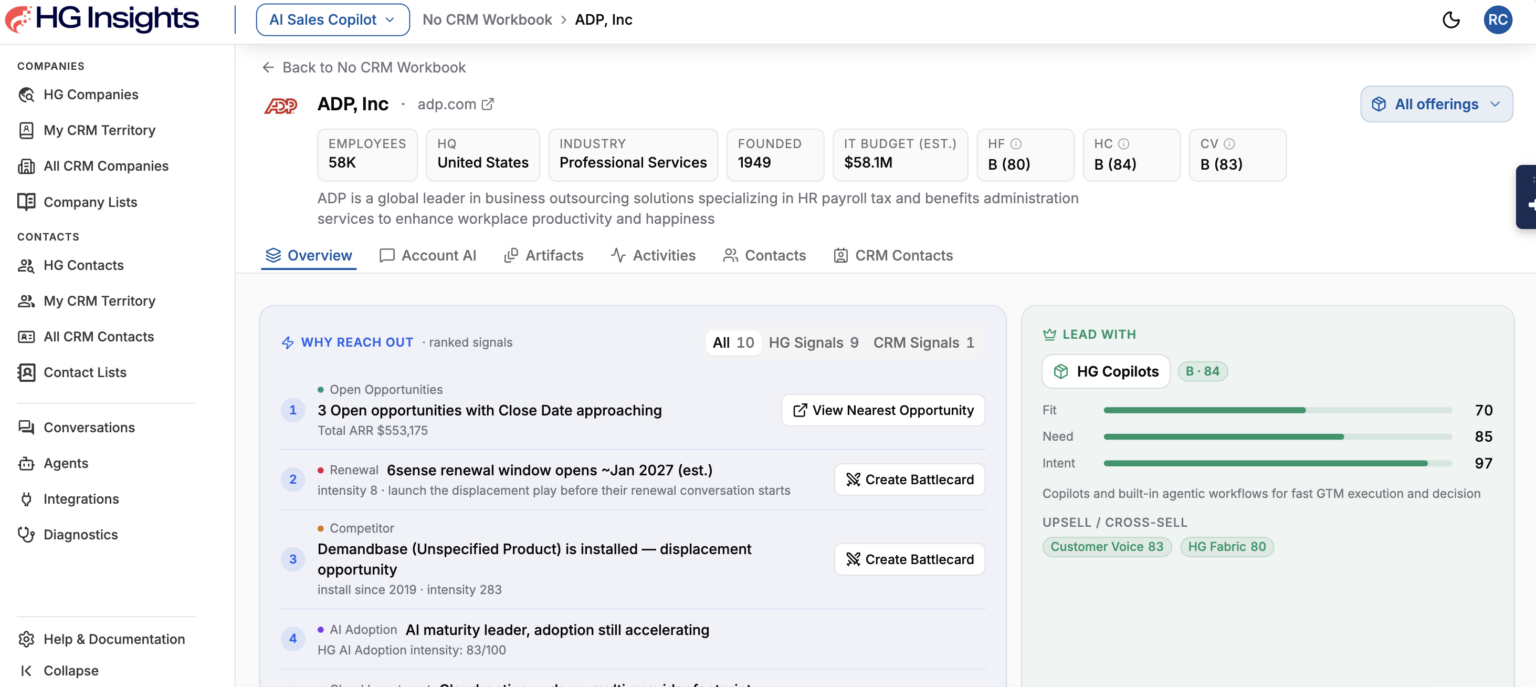Open Company Lists
This screenshot has width=1536, height=687.
90,202
